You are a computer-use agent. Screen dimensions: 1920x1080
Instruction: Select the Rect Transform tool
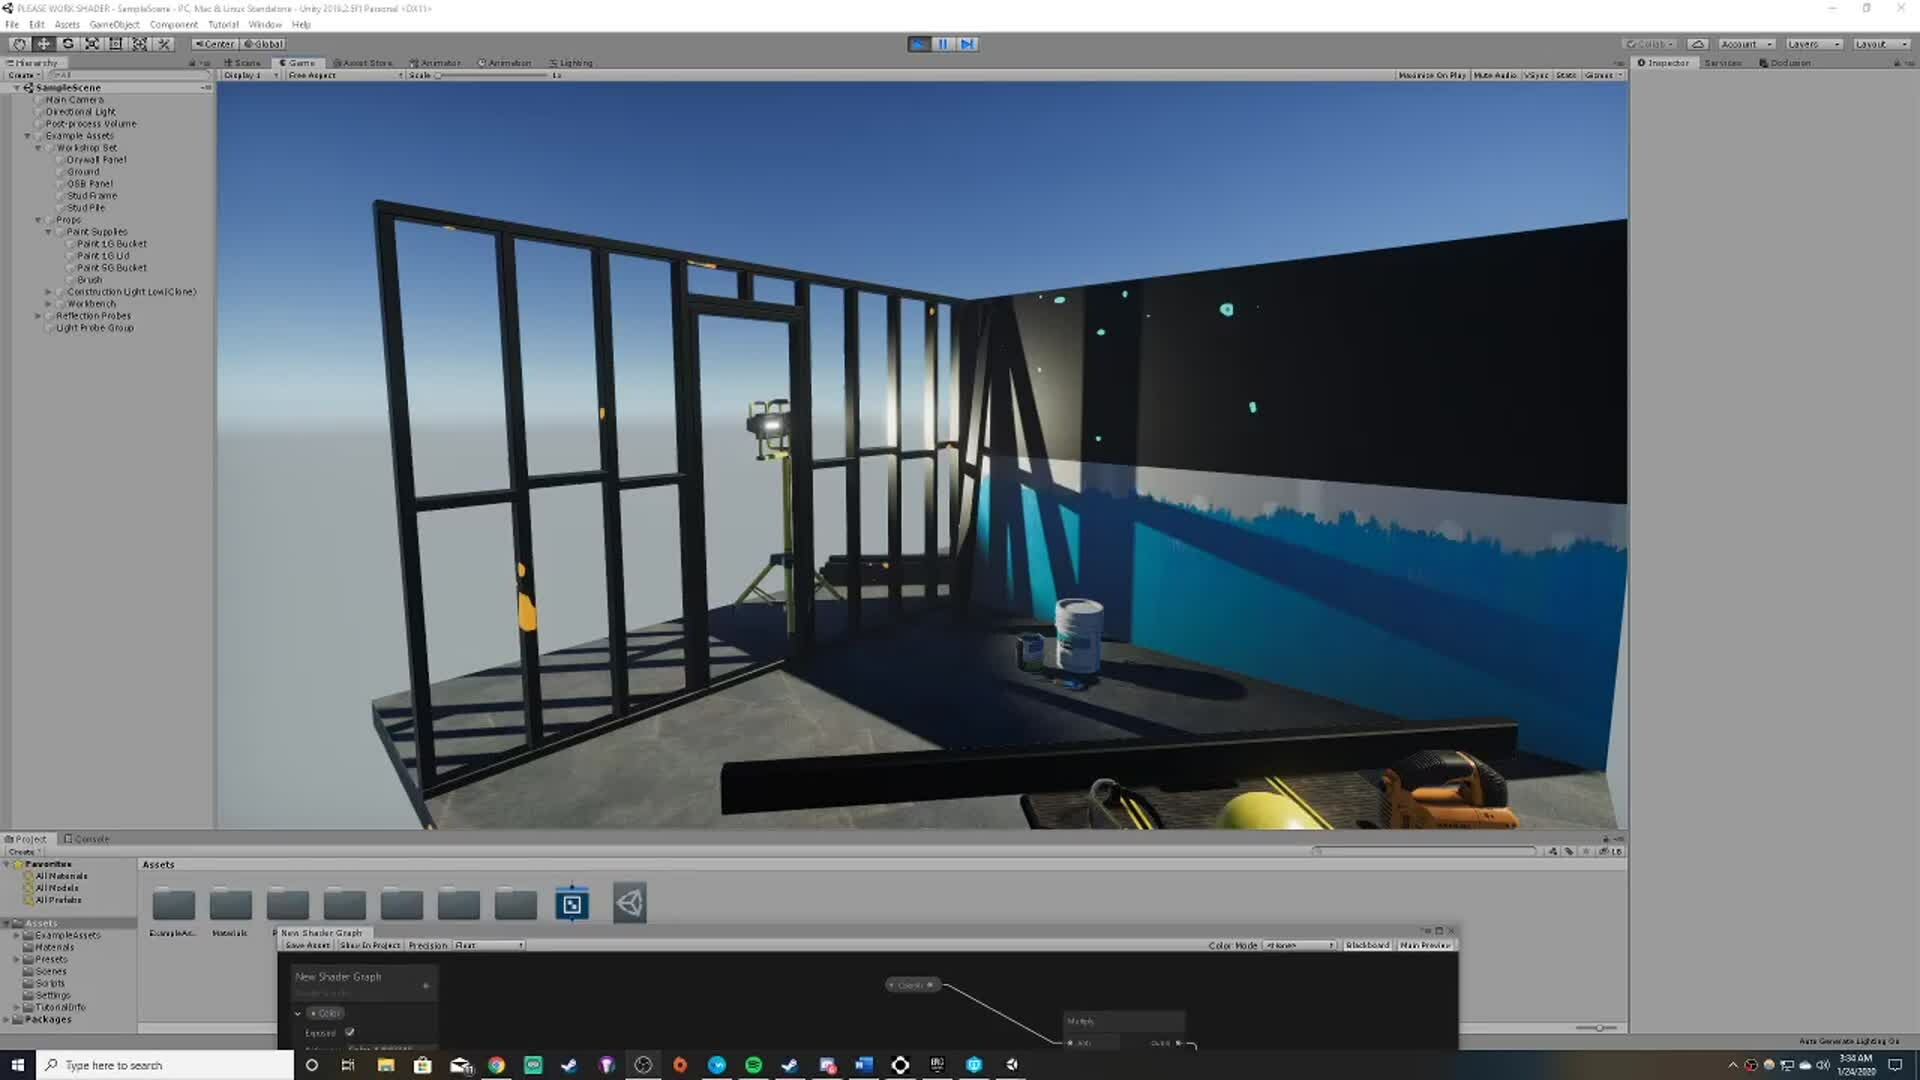pyautogui.click(x=116, y=44)
